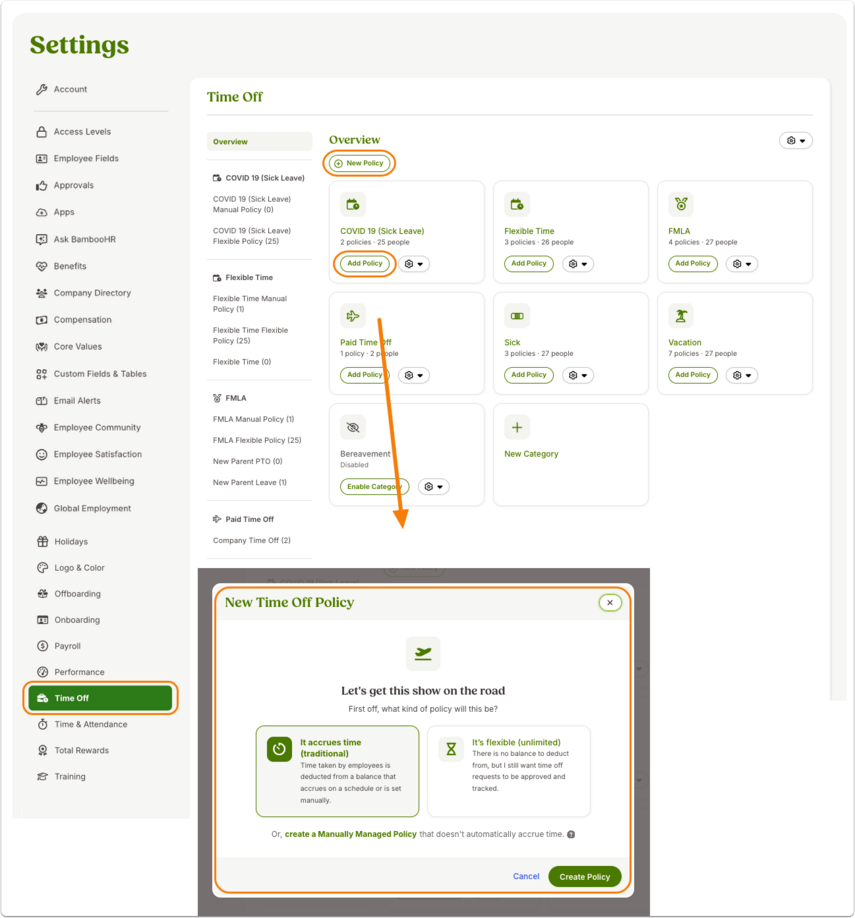855x918 pixels.
Task: Open the COVID 19 (Sick Leave) gear dropdown
Action: pos(414,264)
